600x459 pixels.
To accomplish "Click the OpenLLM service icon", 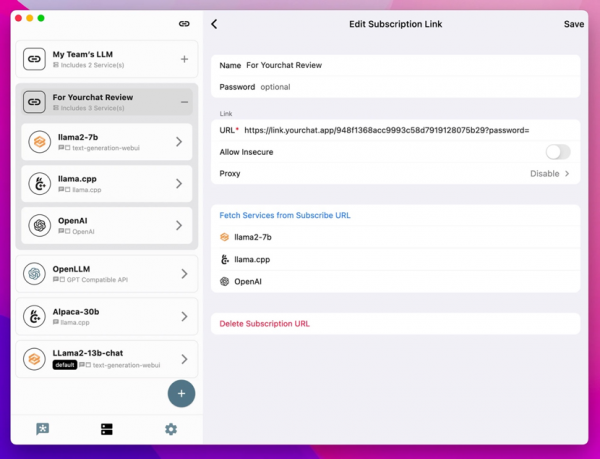I will [x=35, y=273].
